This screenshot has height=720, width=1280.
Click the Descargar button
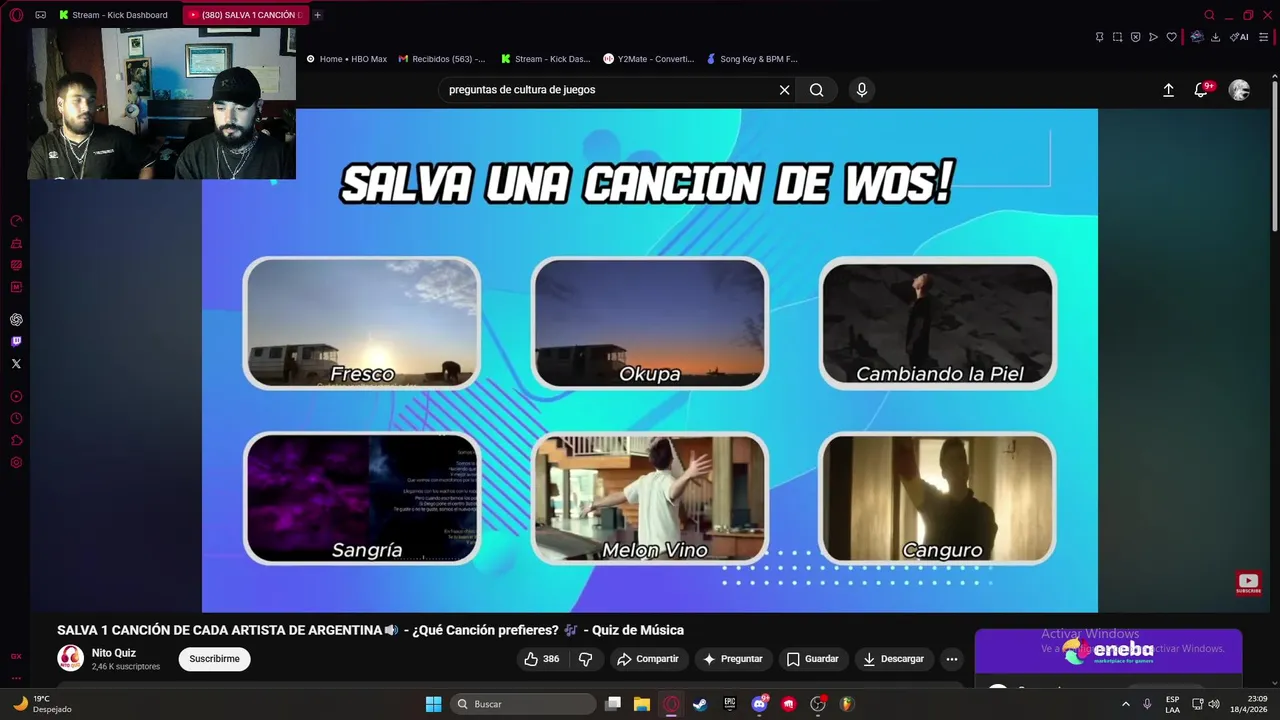(894, 659)
